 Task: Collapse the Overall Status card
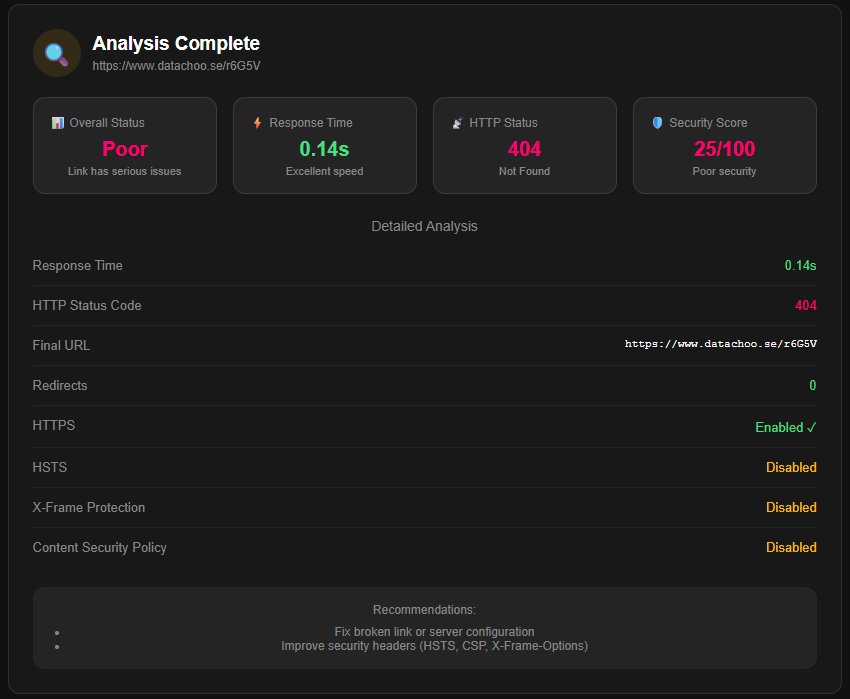124,145
